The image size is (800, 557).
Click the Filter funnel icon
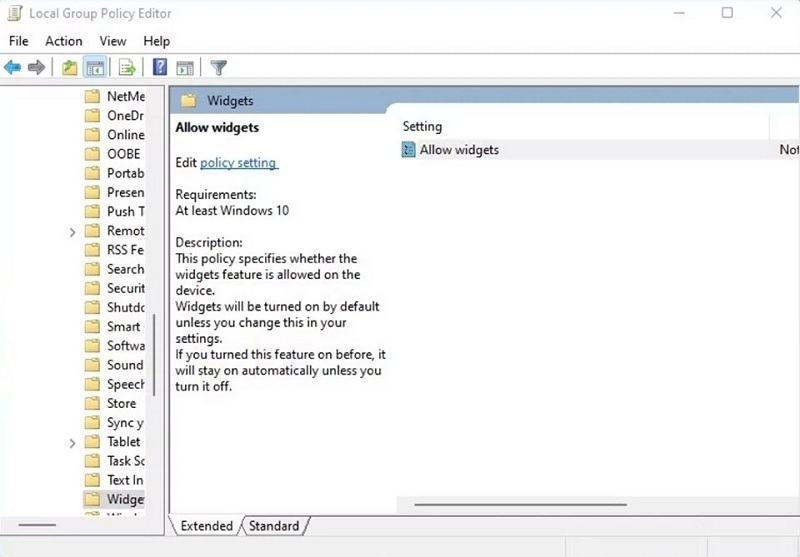tap(218, 68)
